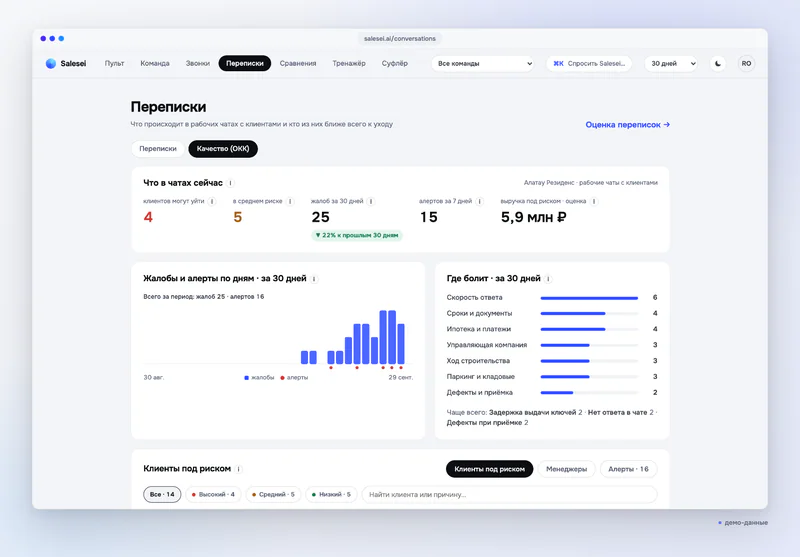Click the Salesei logo icon
The width and height of the screenshot is (800, 557).
(x=51, y=63)
